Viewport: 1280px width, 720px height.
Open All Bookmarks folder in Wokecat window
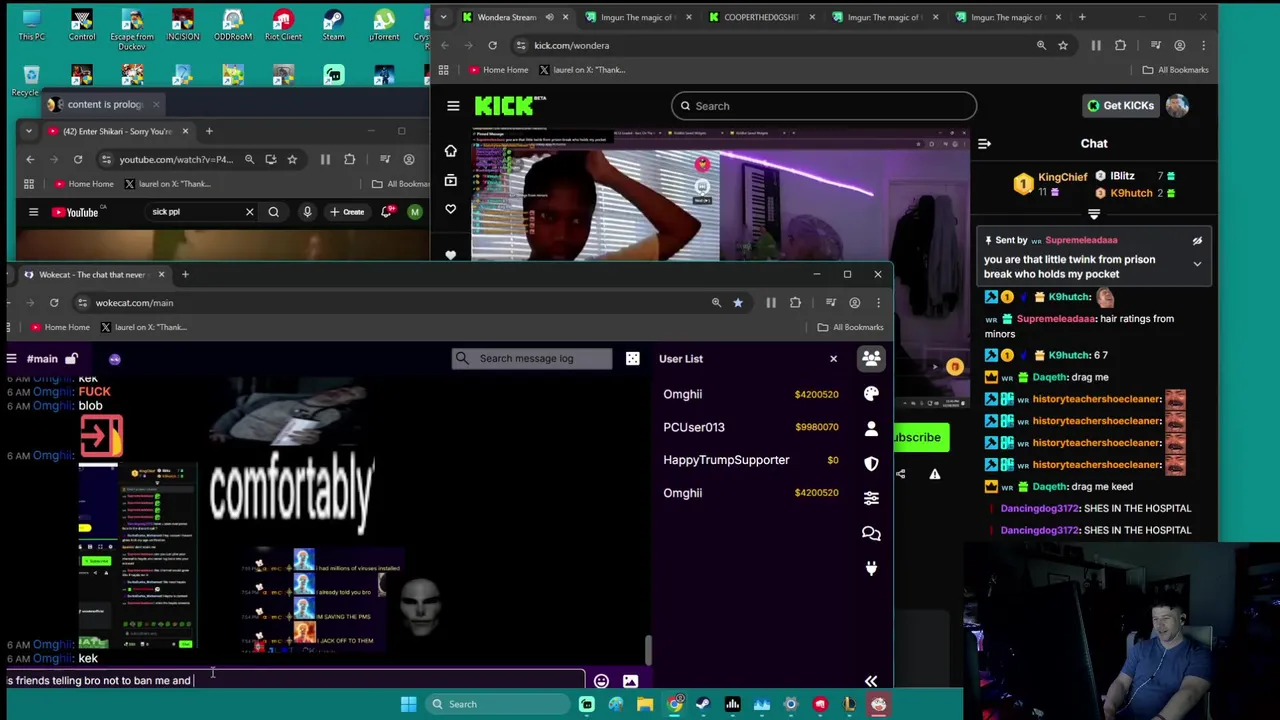click(850, 327)
